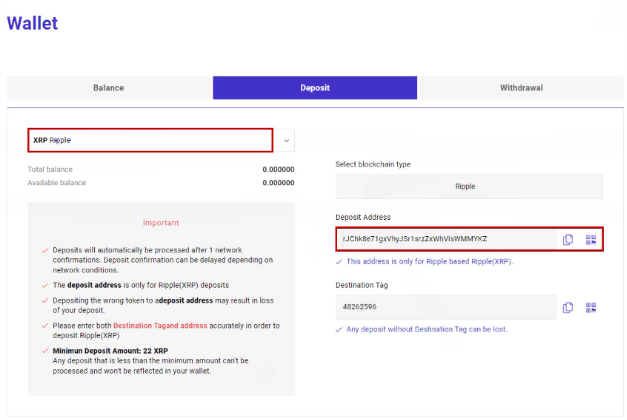Viewport: 627px width, 420px height.
Task: Click the 1 network confirmations note
Action: click(163, 260)
